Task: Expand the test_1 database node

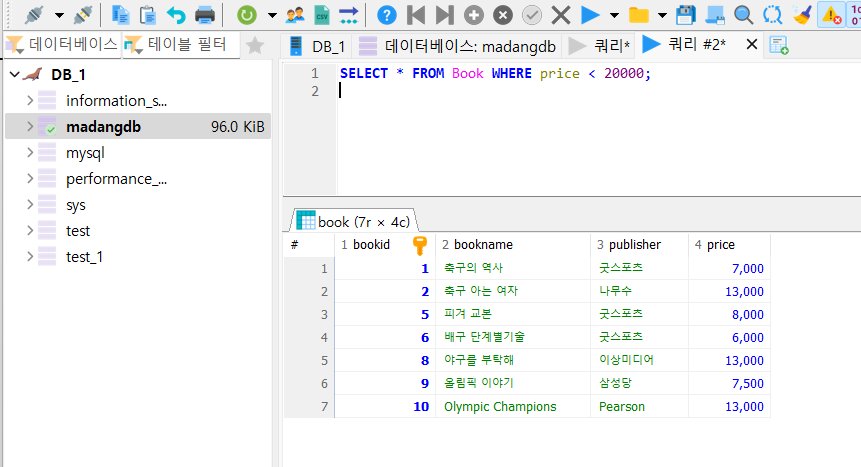Action: click(x=30, y=257)
